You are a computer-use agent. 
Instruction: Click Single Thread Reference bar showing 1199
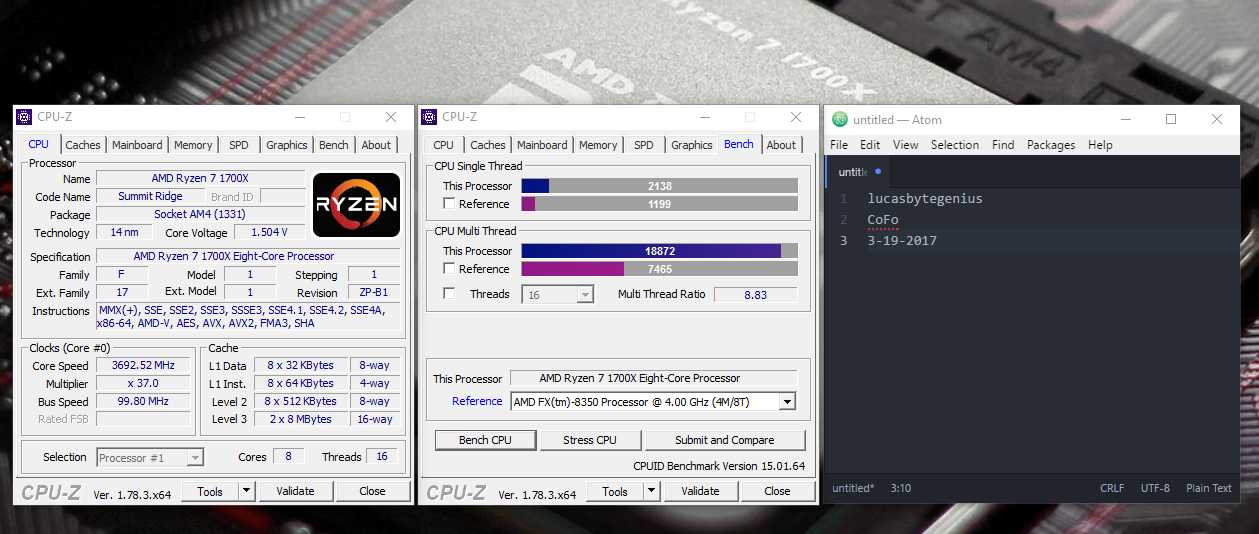pyautogui.click(x=660, y=204)
